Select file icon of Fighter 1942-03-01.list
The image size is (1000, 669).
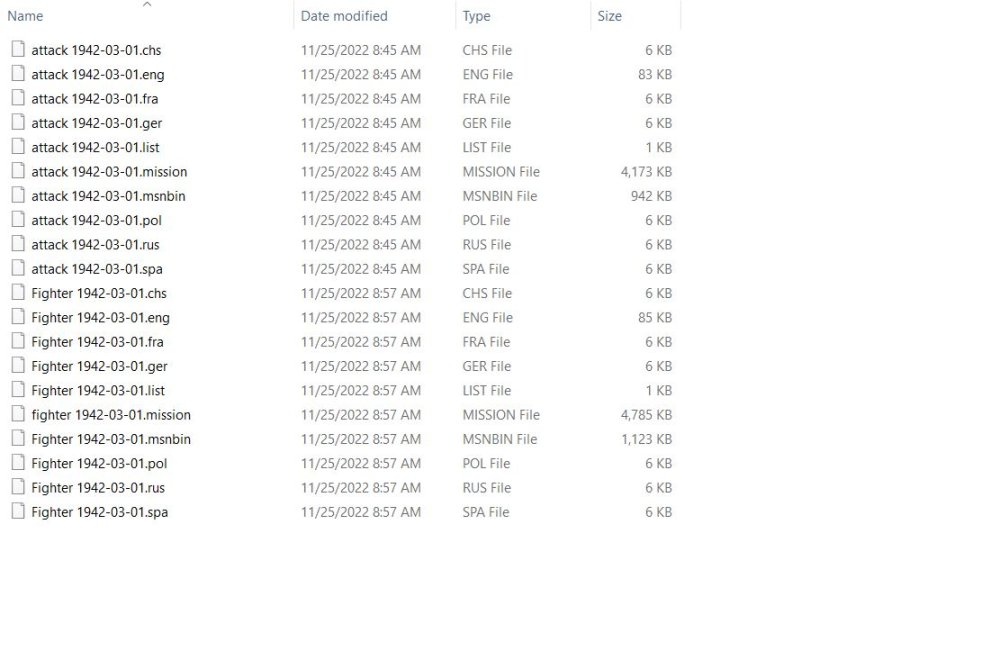click(18, 389)
